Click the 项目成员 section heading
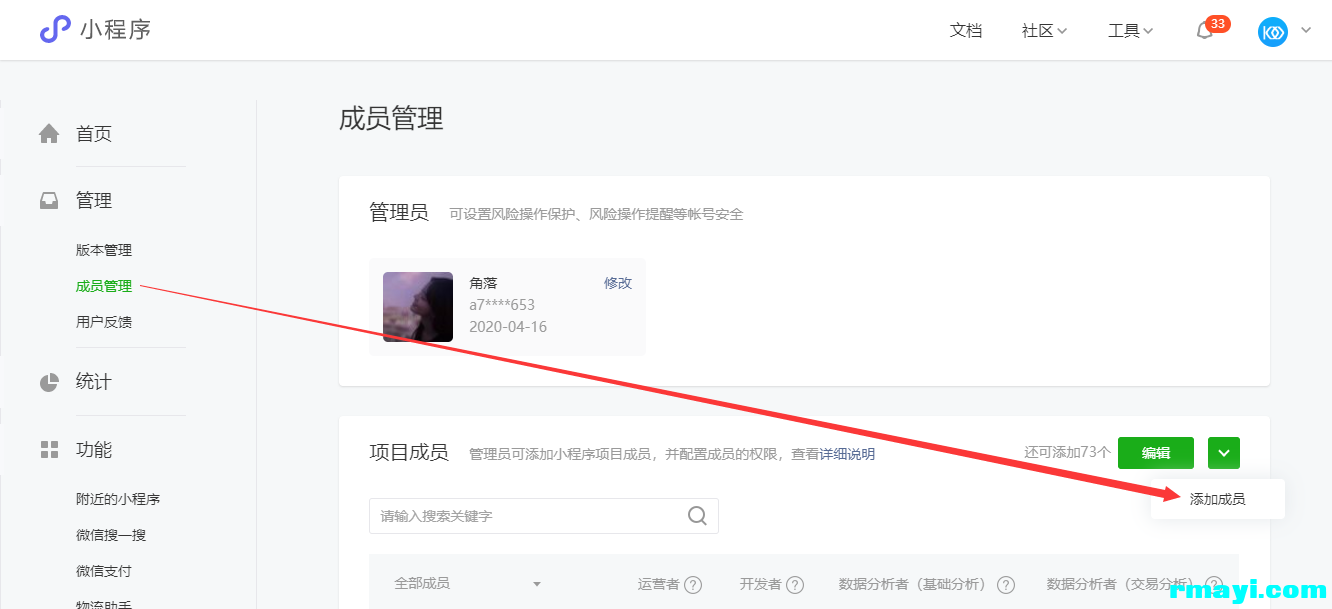This screenshot has height=609, width=1332. 409,452
